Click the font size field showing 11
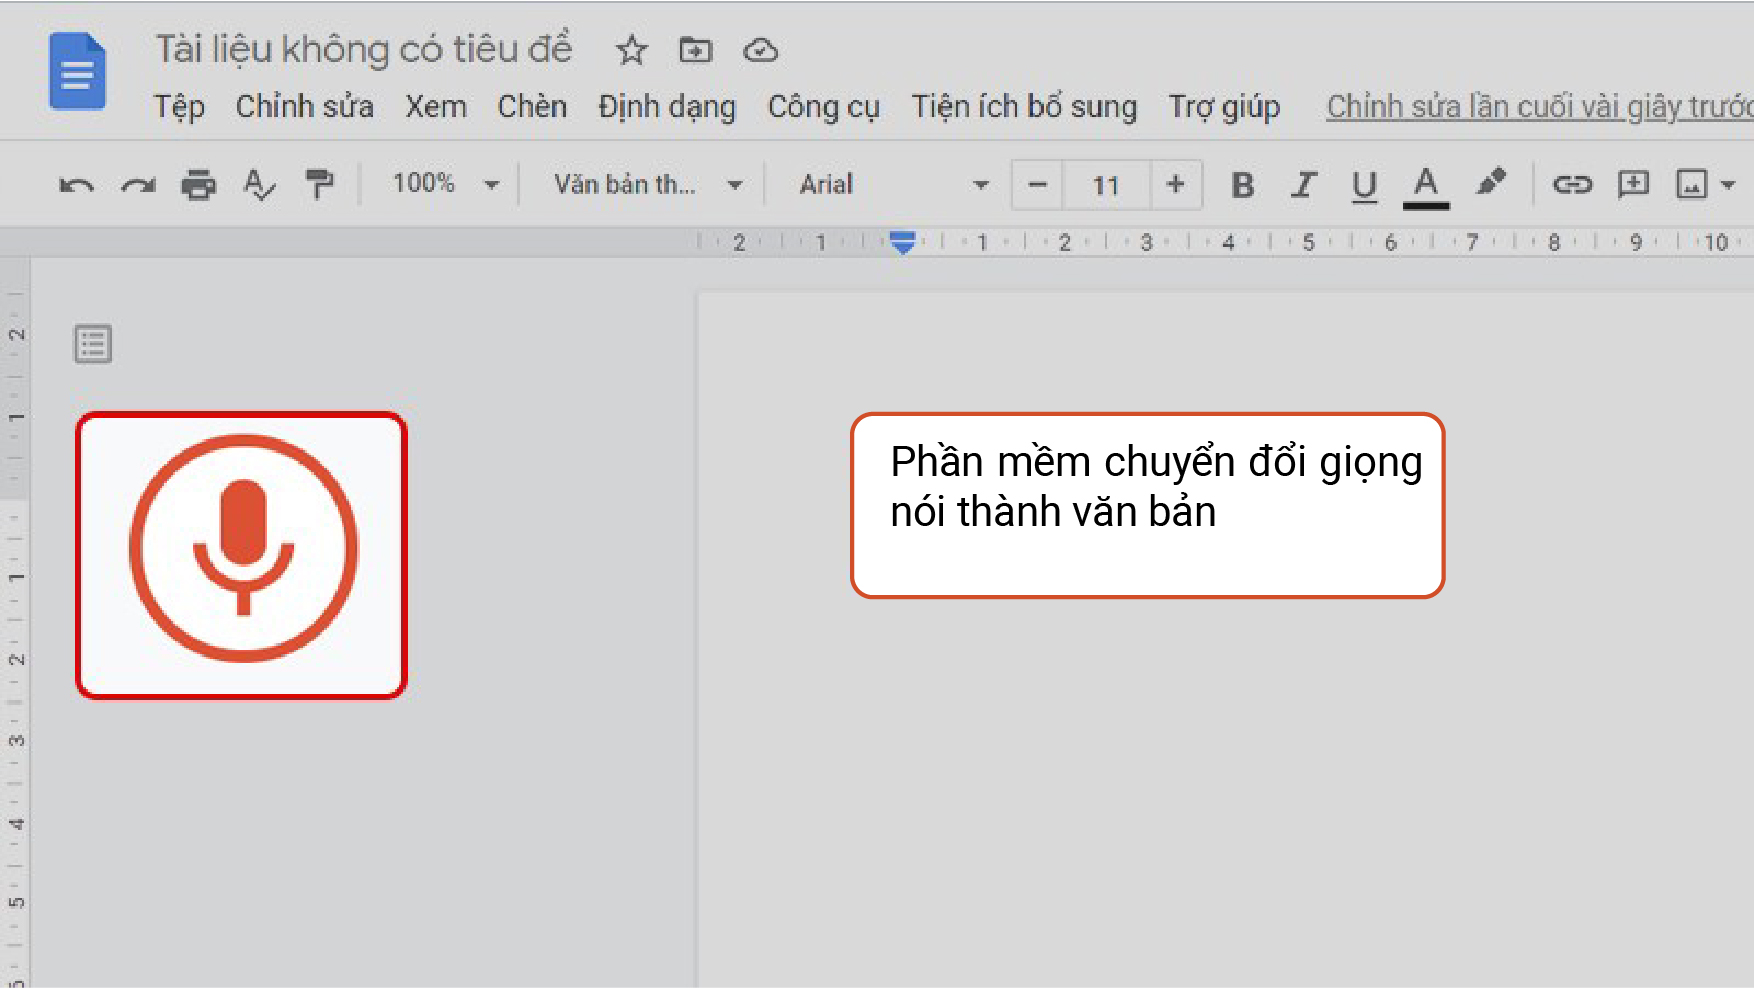 (x=1106, y=185)
